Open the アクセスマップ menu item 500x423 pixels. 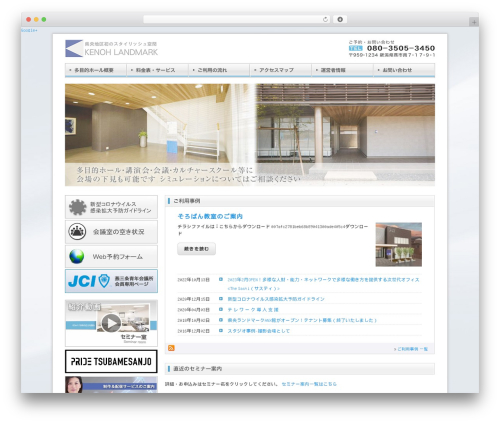[x=281, y=70]
